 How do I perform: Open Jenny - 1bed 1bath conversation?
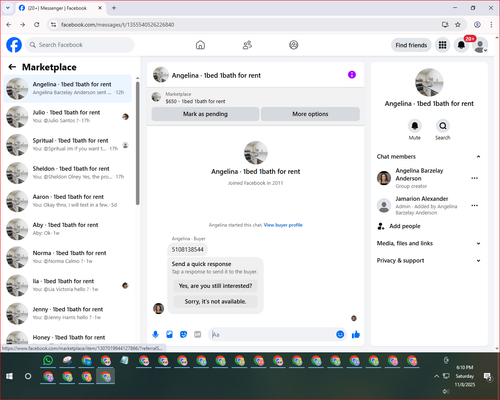coord(68,313)
